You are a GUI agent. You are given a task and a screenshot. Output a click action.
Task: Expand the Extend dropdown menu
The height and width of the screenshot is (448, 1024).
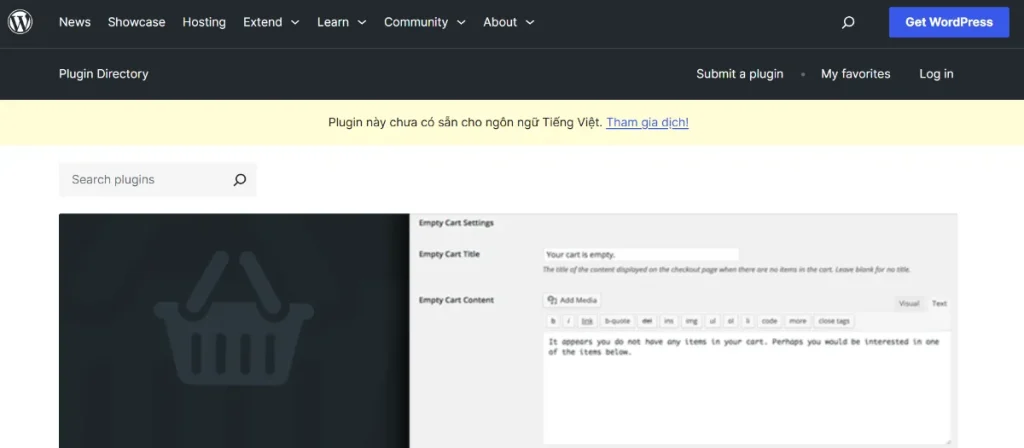tap(271, 22)
